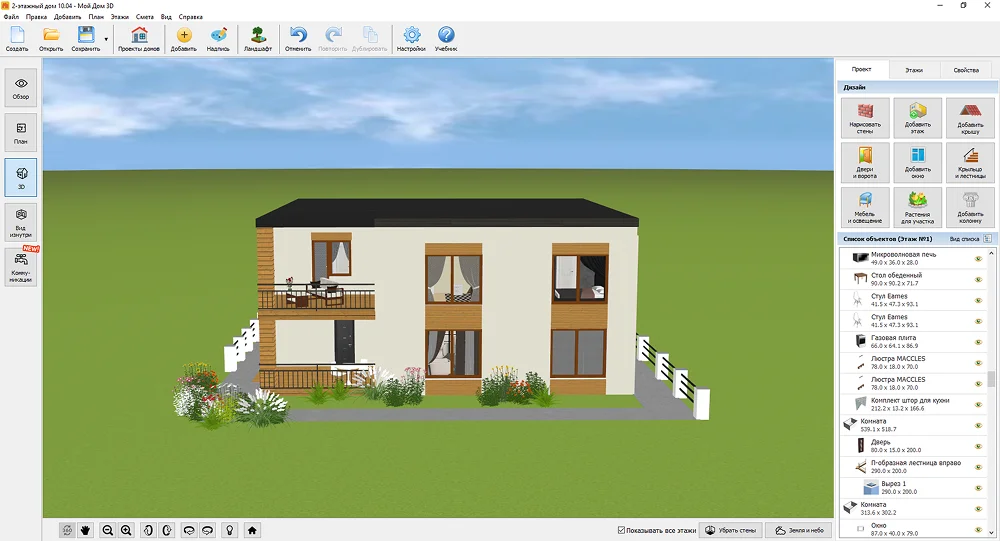Open the Вид menu in menu bar
The image size is (1000, 541).
tap(166, 17)
